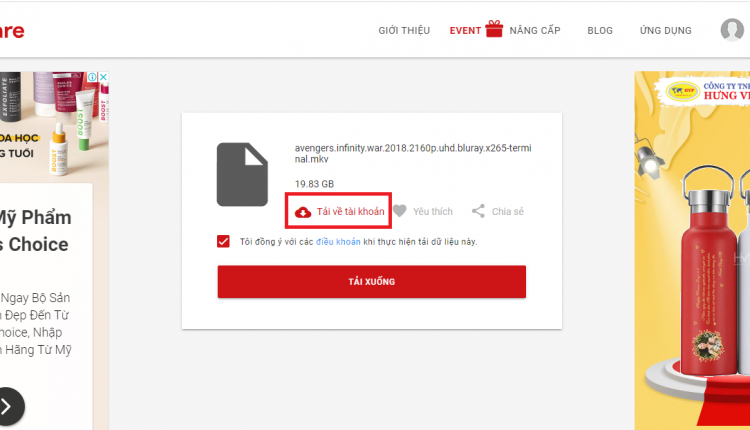This screenshot has height=430, width=750.
Task: Click Tải về tài khoản link
Action: (351, 211)
